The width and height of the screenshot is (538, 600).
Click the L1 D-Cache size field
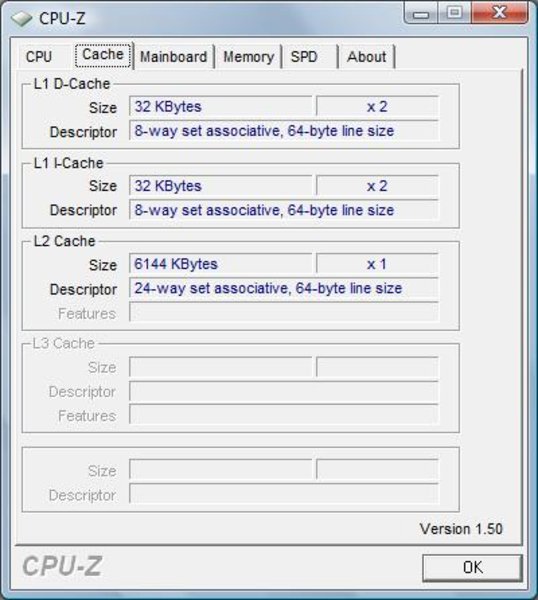(x=221, y=106)
